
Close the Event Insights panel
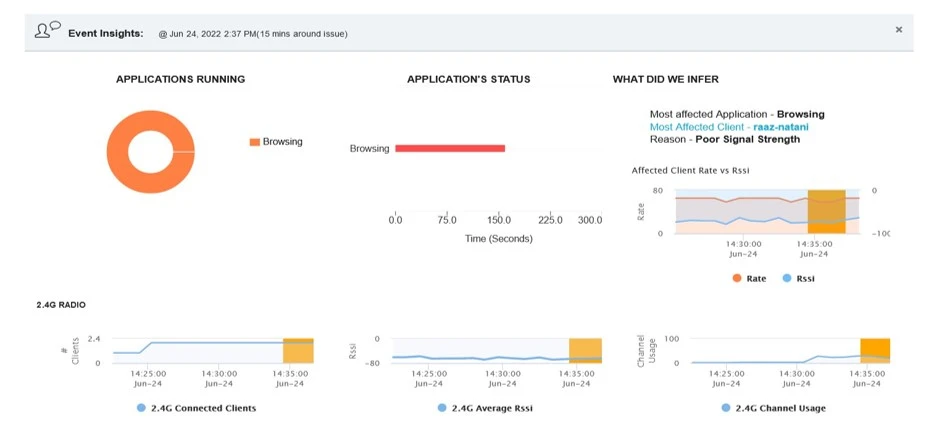pyautogui.click(x=898, y=30)
